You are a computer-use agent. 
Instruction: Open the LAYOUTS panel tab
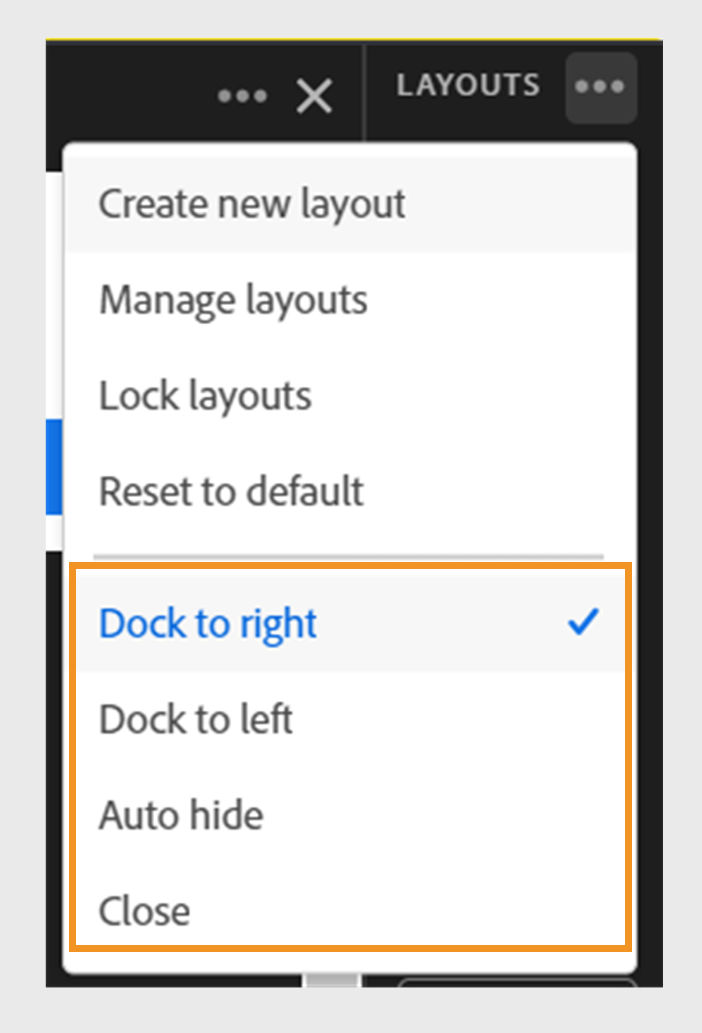(467, 86)
